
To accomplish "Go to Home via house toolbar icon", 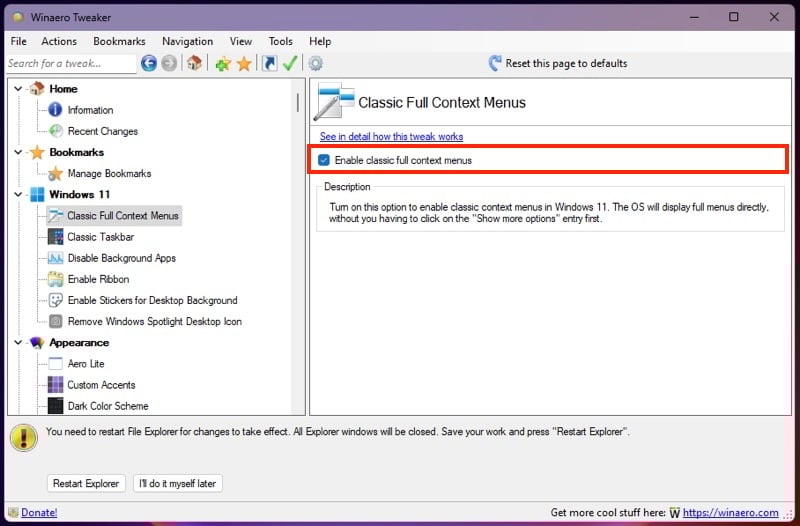I will coord(194,63).
